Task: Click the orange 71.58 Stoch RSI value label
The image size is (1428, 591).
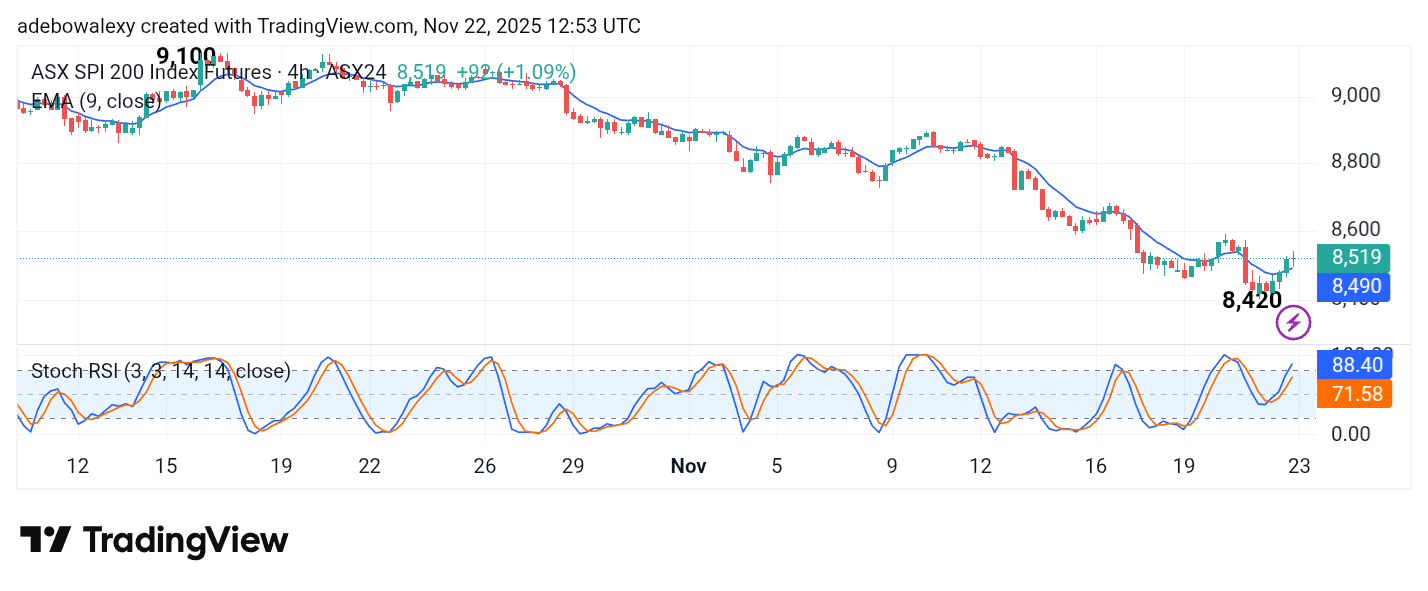Action: click(1355, 394)
